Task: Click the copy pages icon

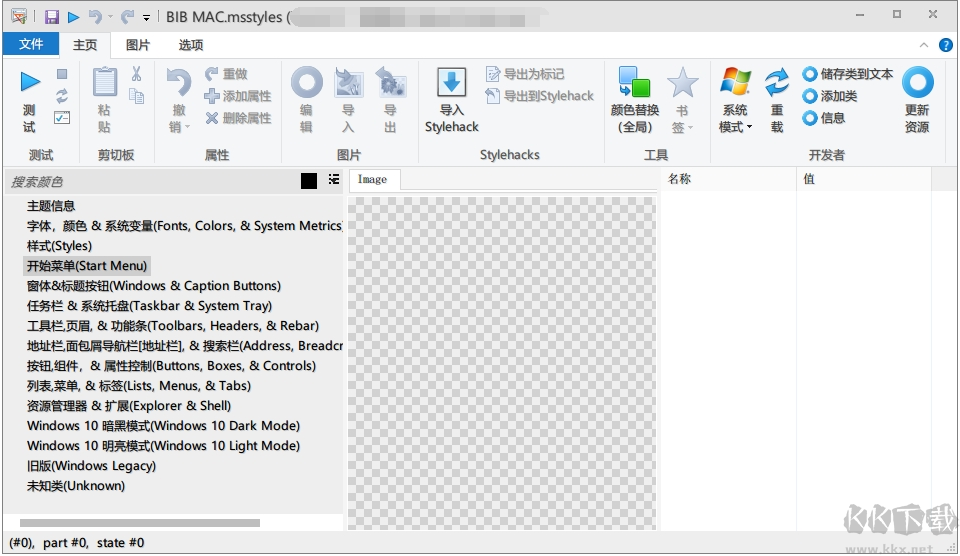Action: tap(137, 96)
